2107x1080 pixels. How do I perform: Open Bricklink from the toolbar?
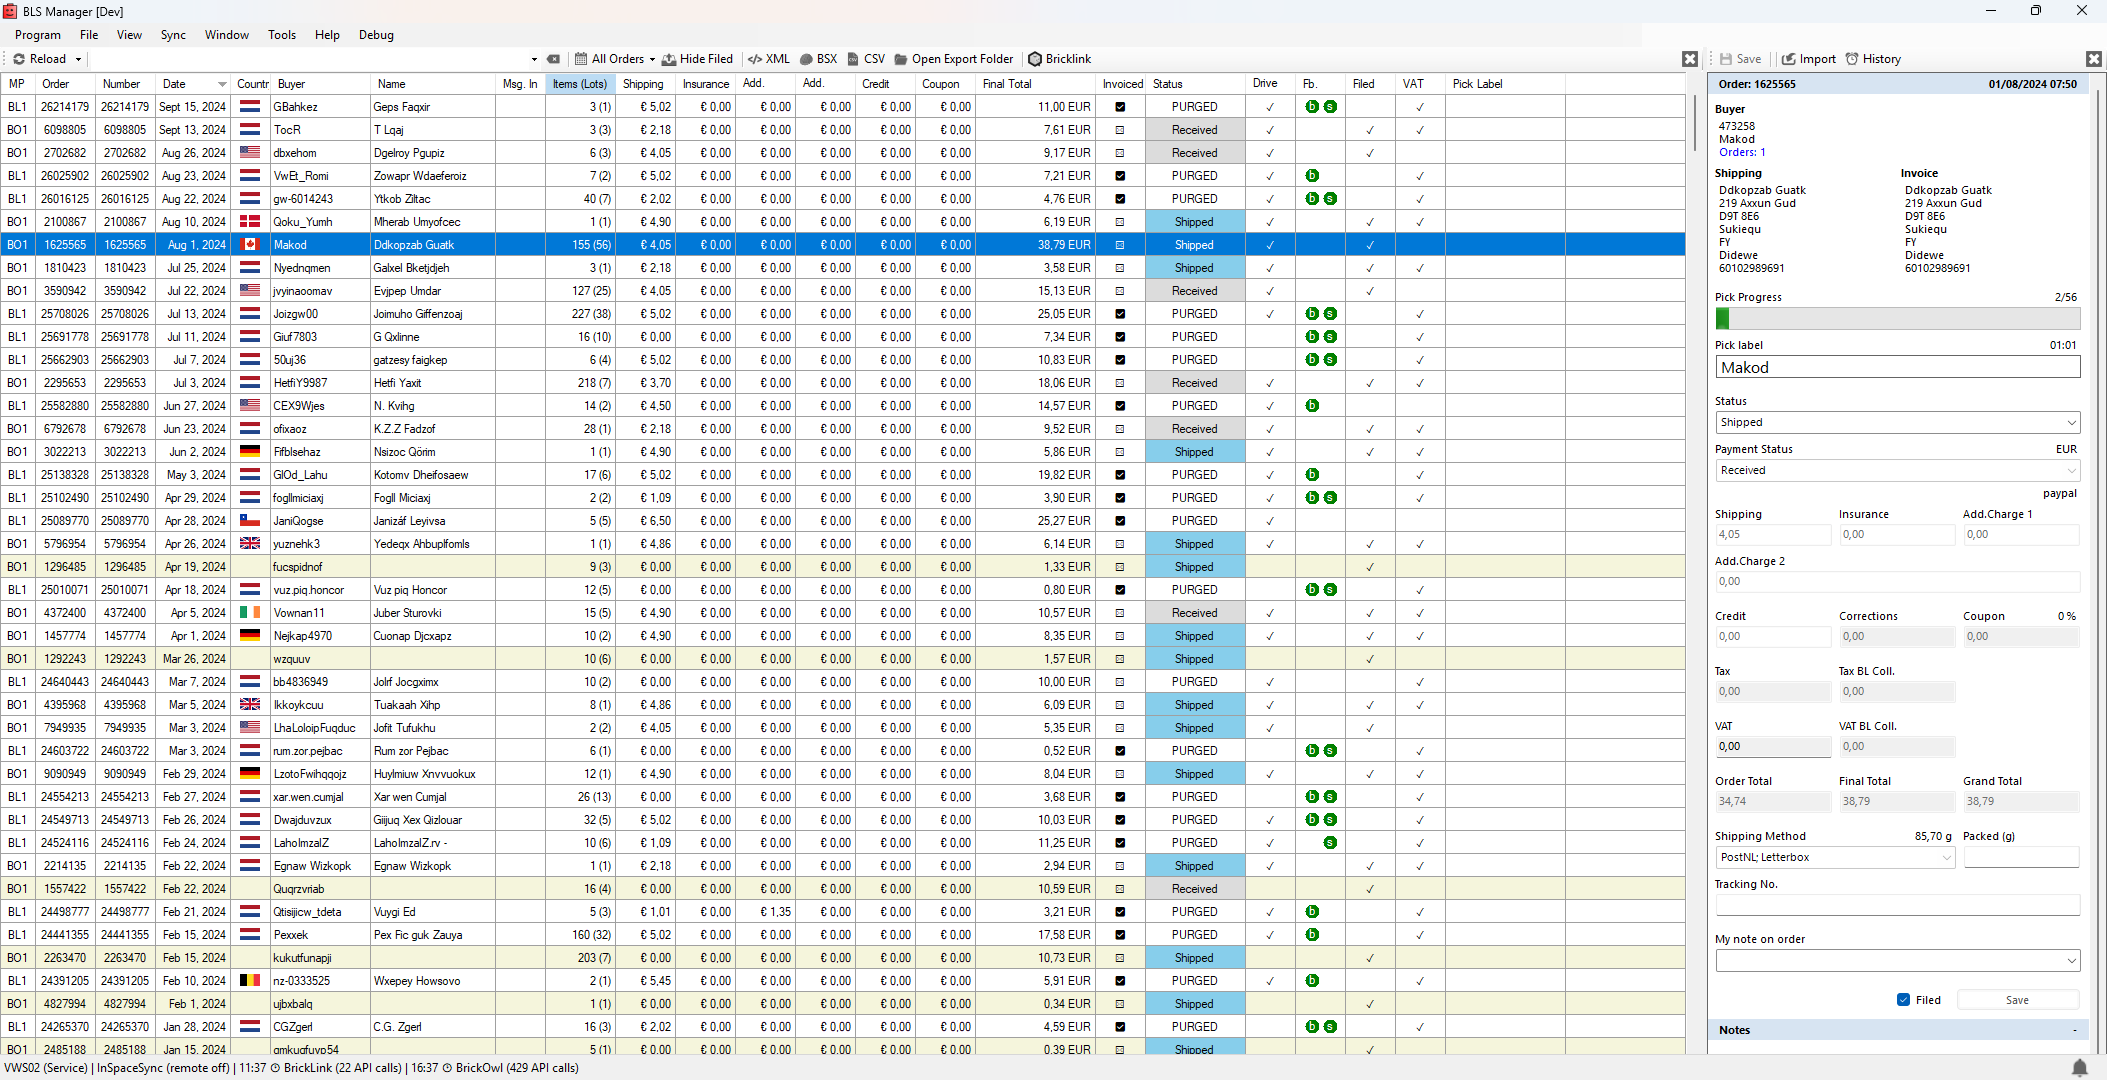(x=1060, y=59)
